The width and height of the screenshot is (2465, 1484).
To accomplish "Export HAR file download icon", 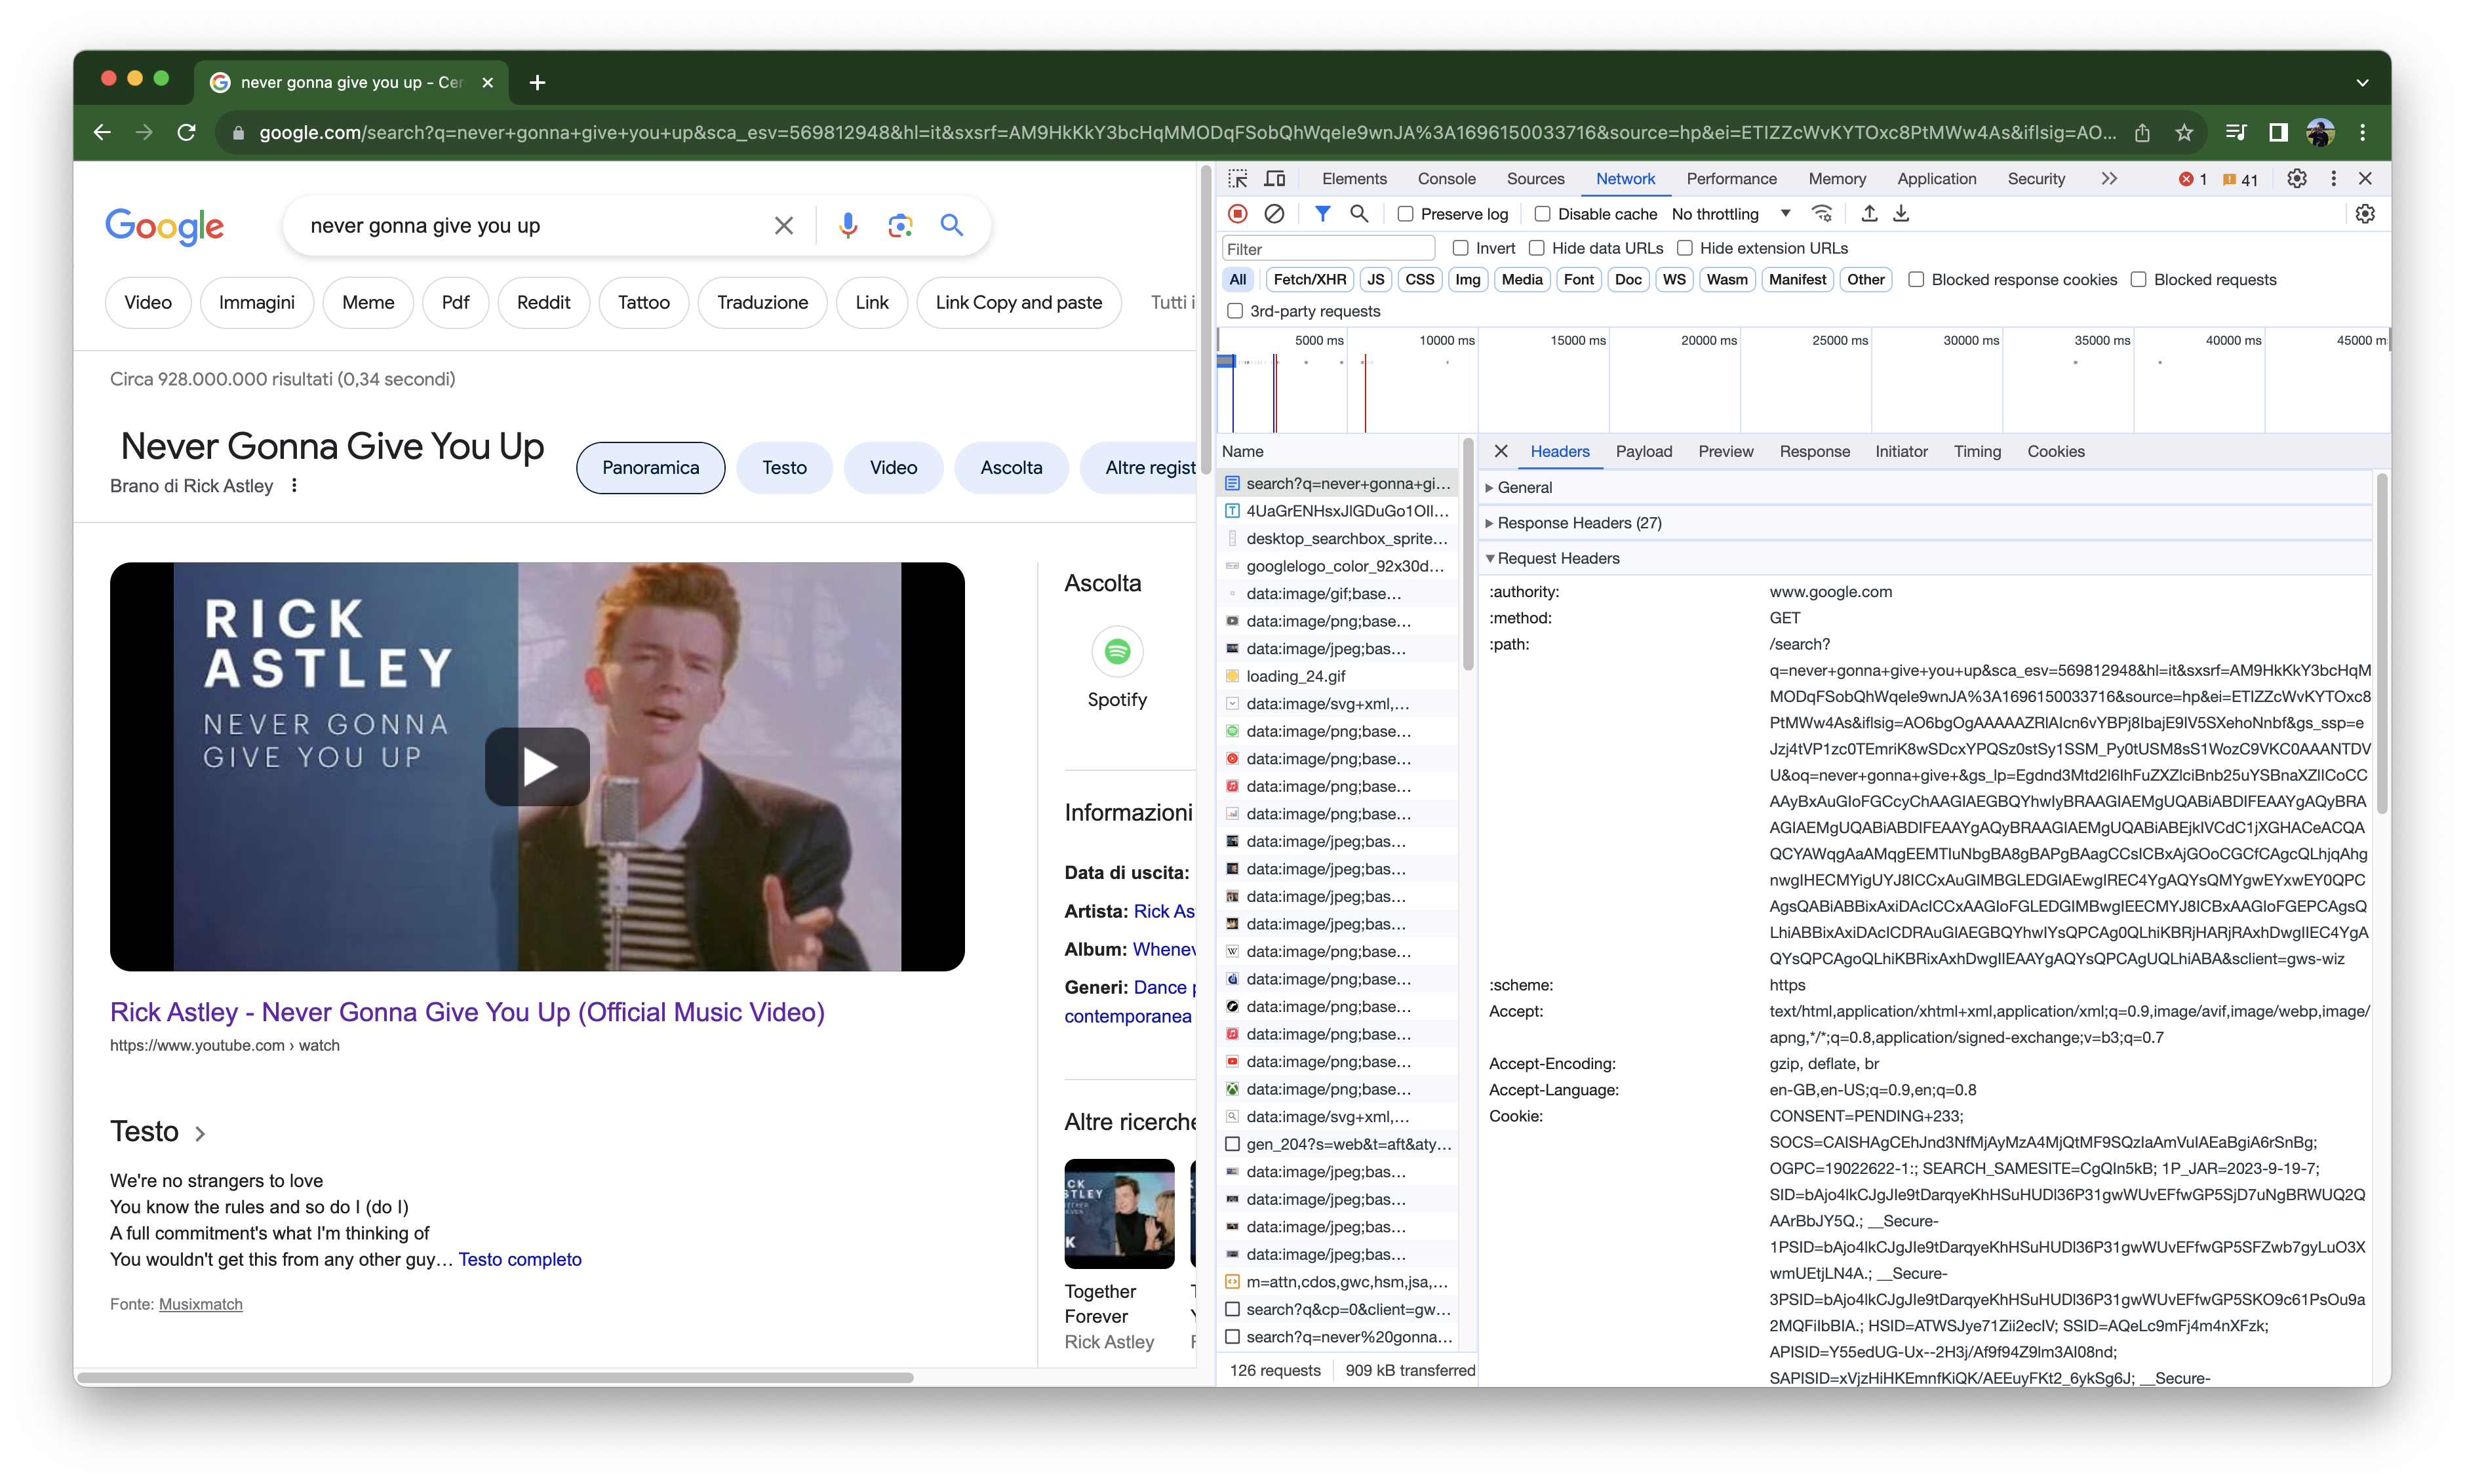I will pos(1901,214).
